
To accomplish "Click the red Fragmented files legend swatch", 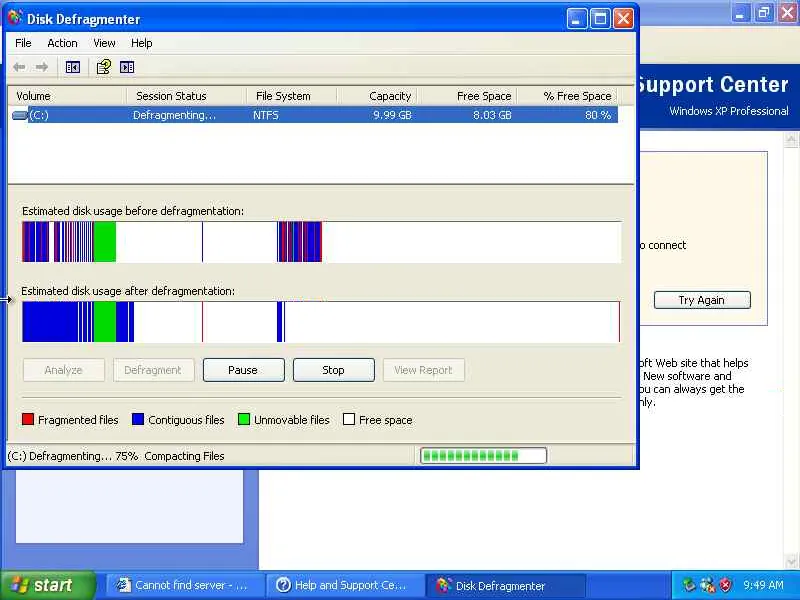I will [x=28, y=419].
